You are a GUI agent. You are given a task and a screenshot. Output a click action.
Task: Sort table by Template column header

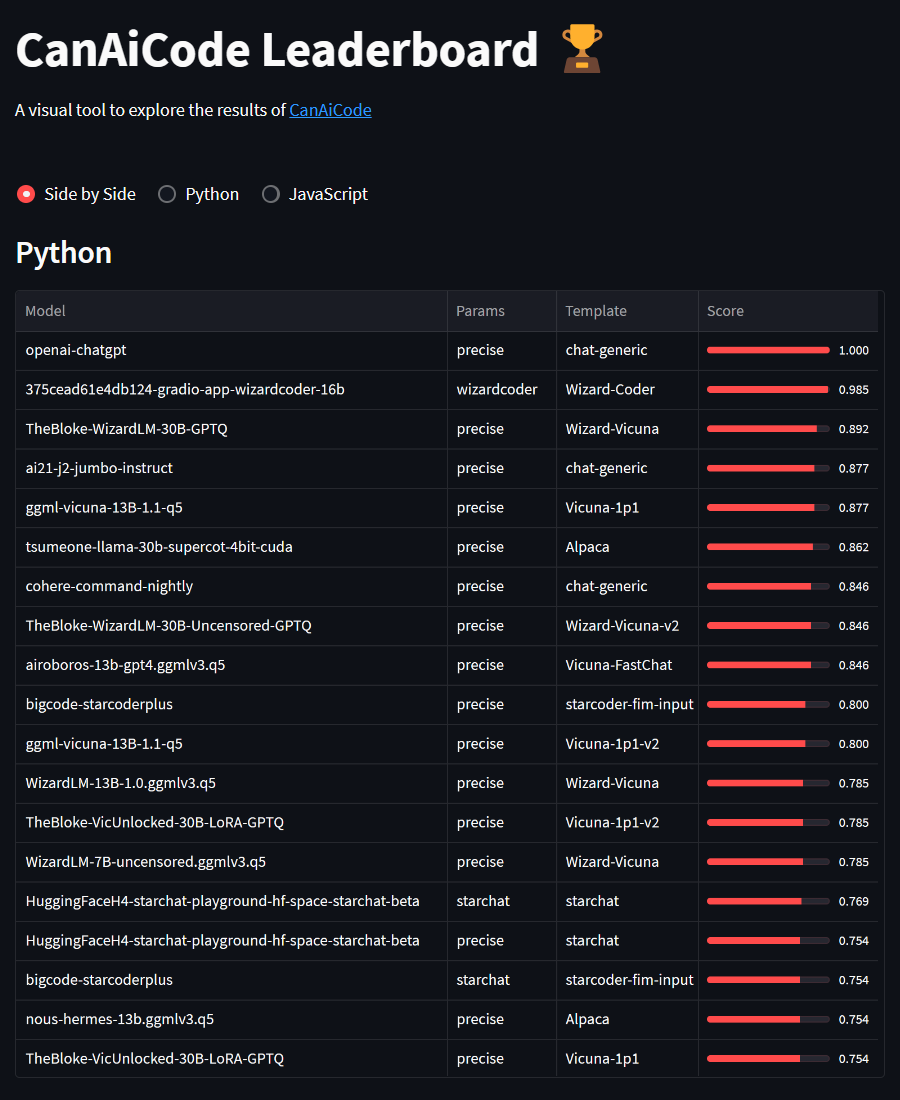click(627, 311)
